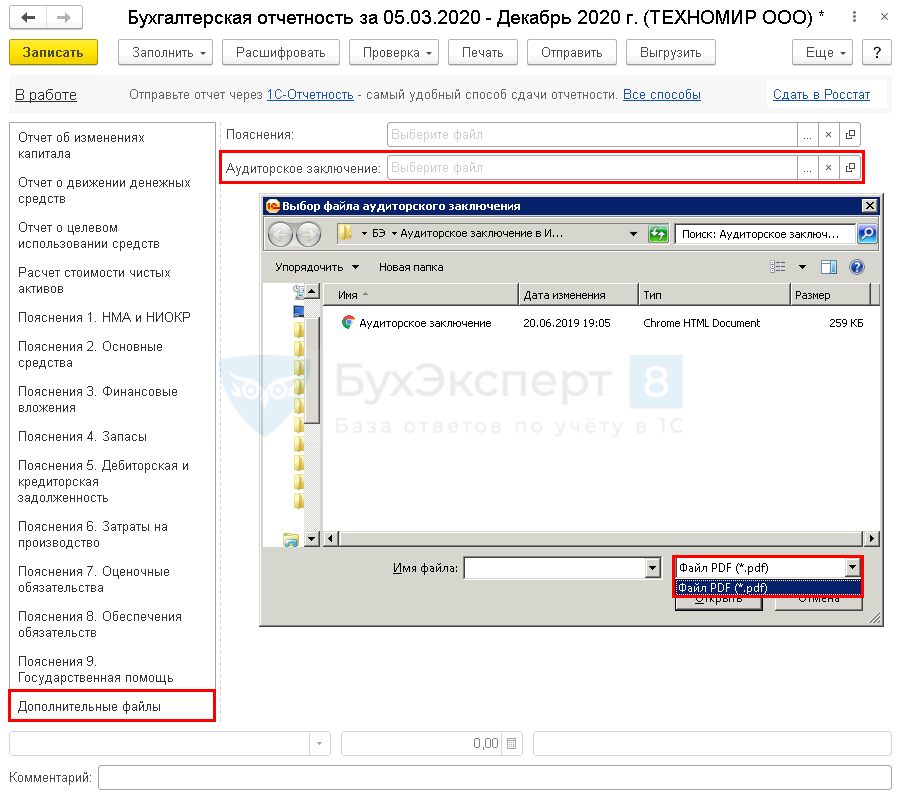Click the search magnifier in file dialog
Screen dimensions: 903x792
867,234
